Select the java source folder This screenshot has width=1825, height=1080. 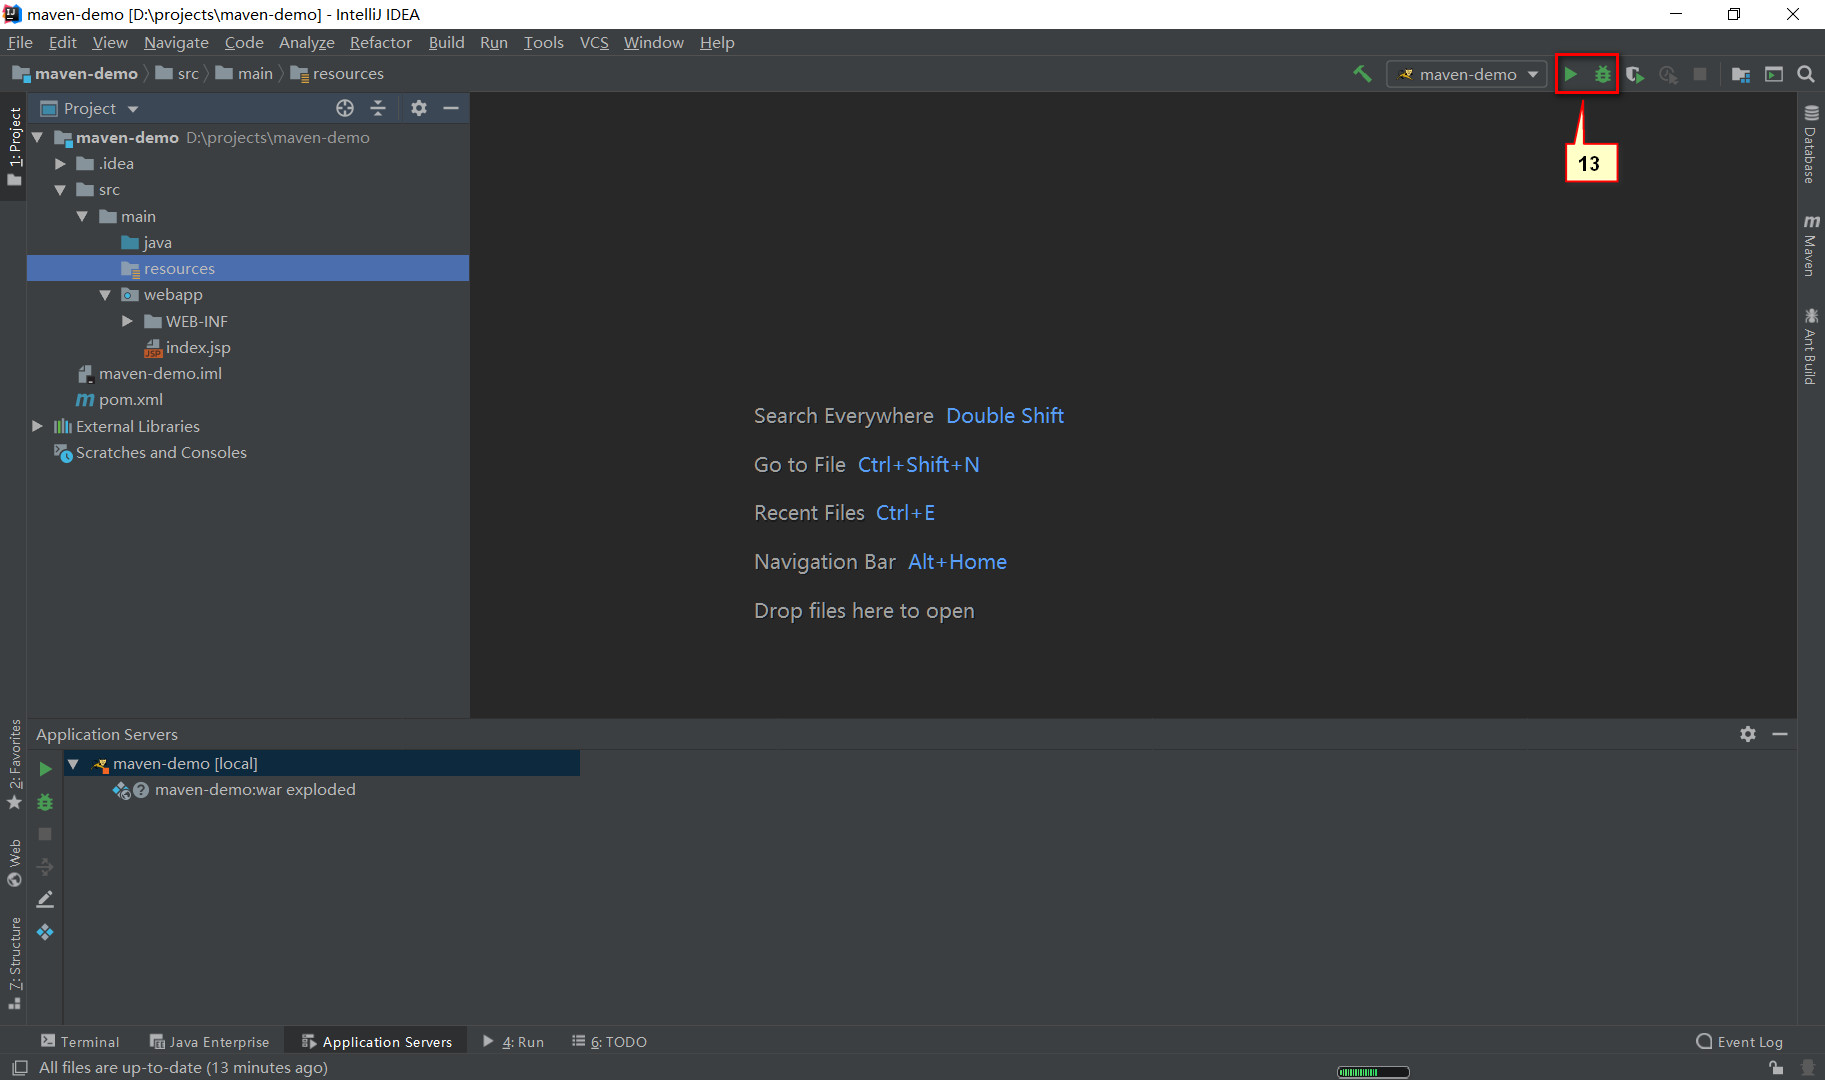point(146,243)
